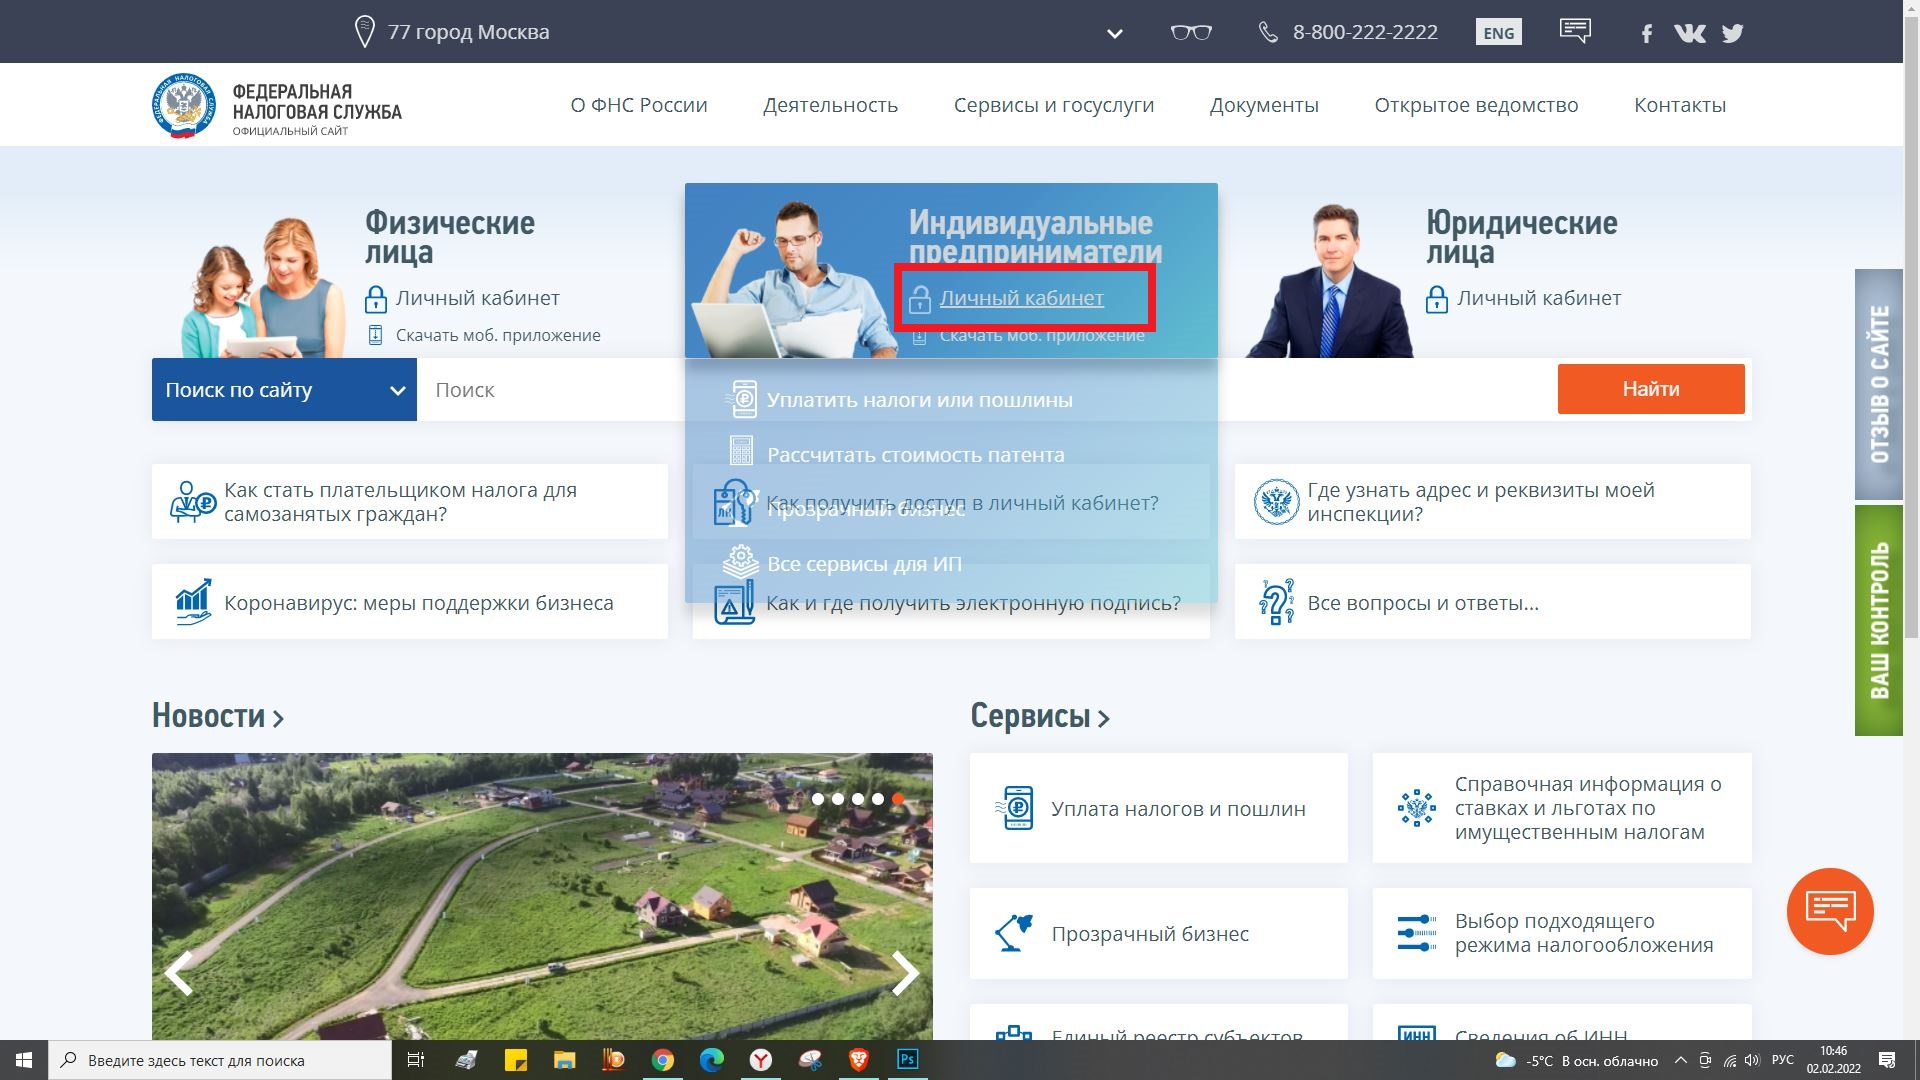Select the first news carousel dot
This screenshot has width=1920, height=1080.
click(x=818, y=799)
